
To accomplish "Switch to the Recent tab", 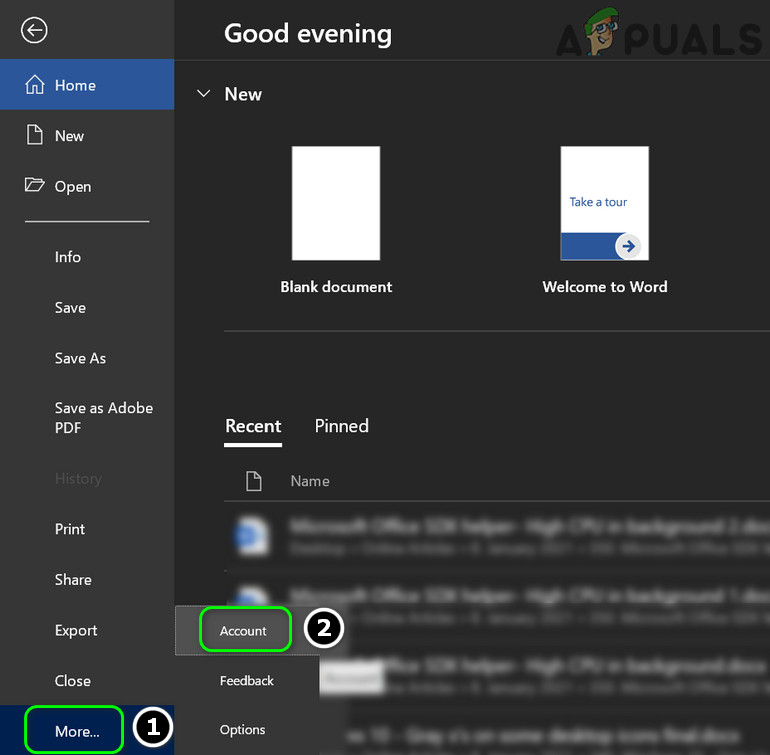I will click(253, 426).
